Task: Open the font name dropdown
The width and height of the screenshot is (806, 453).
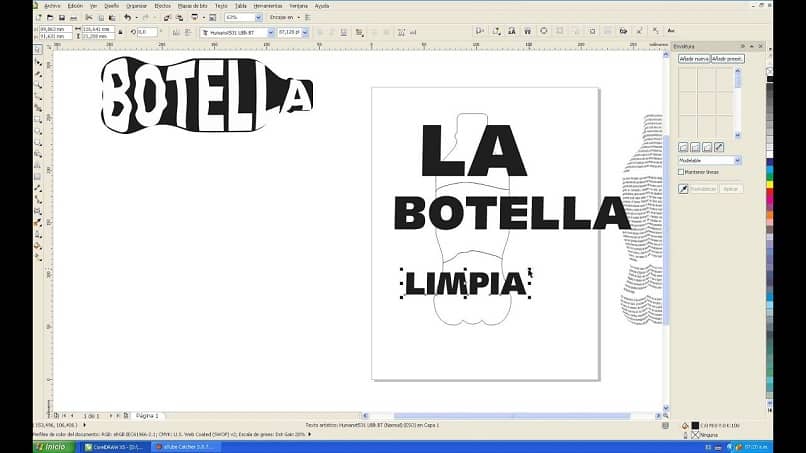Action: [x=270, y=32]
